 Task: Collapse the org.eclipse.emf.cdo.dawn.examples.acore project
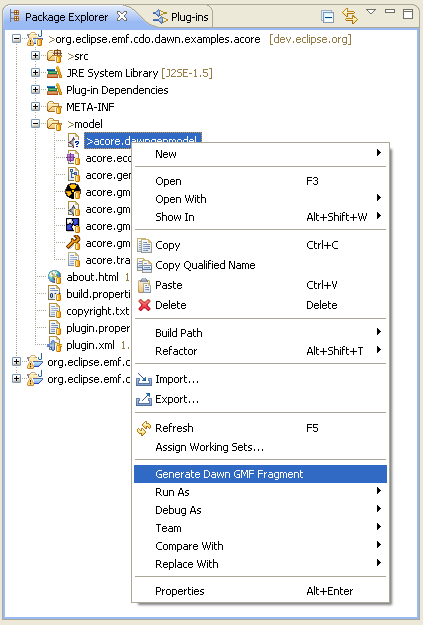tap(16, 39)
